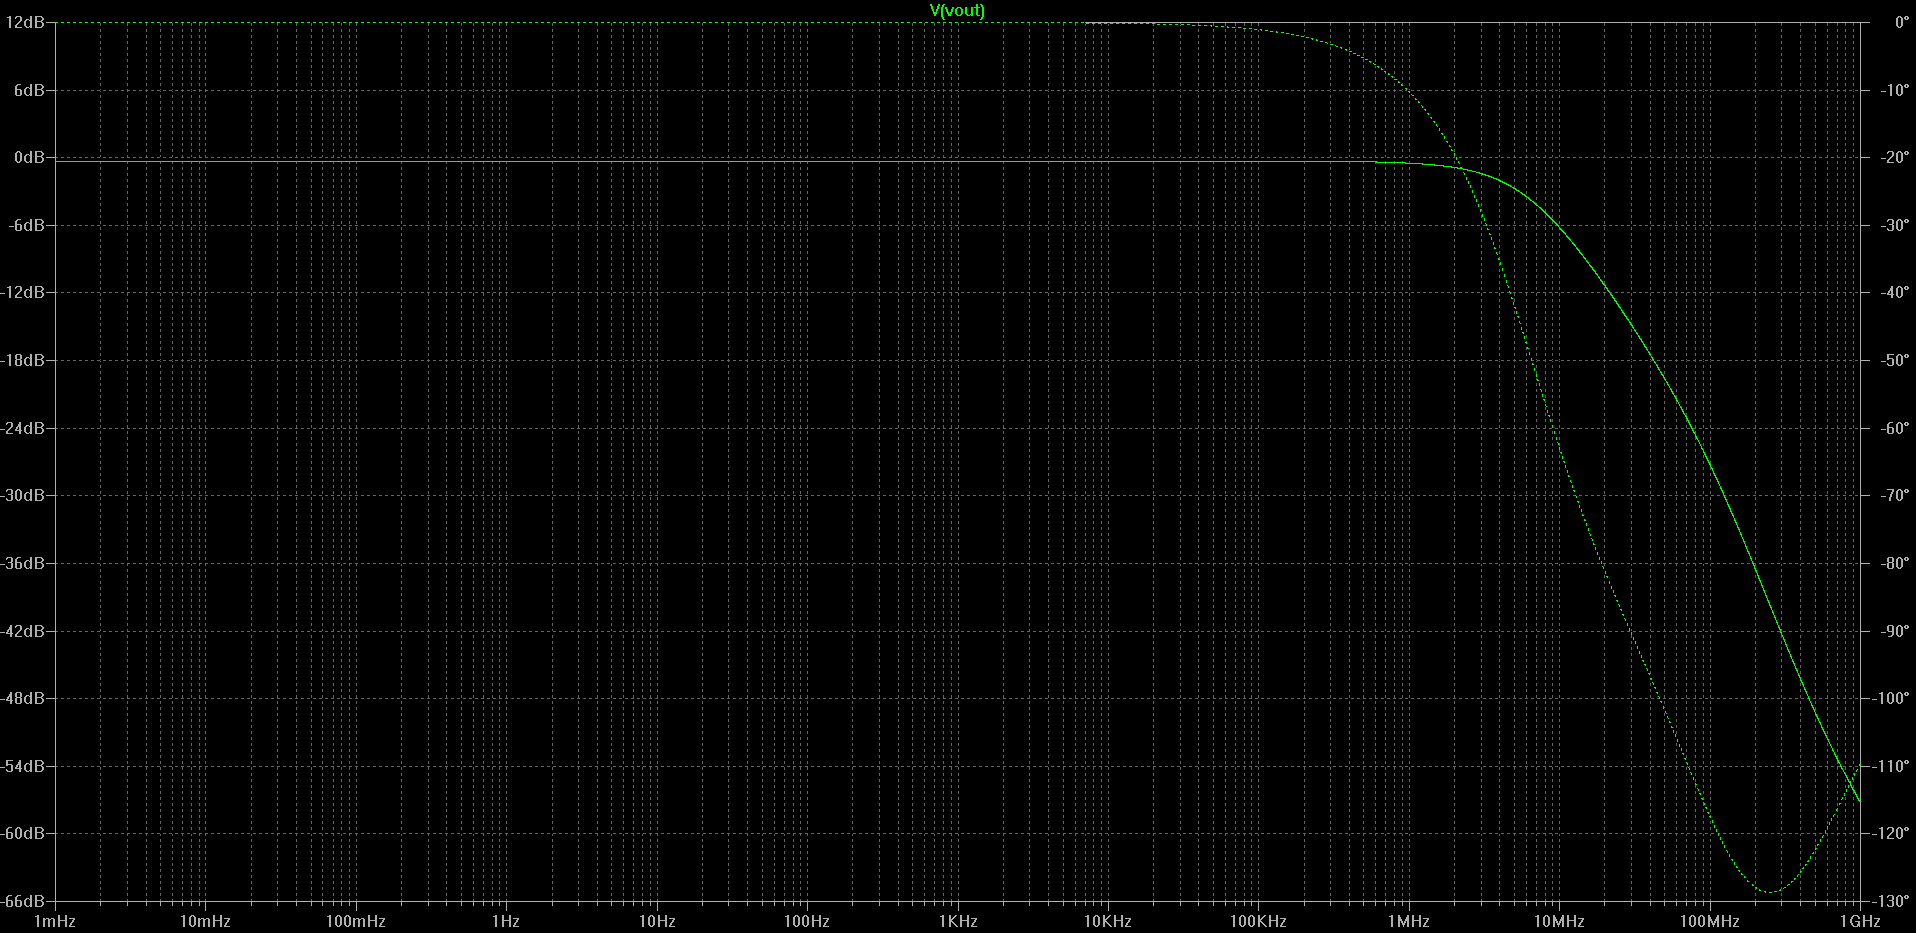Click the -66dB magnitude axis label
The height and width of the screenshot is (933, 1916).
point(23,901)
